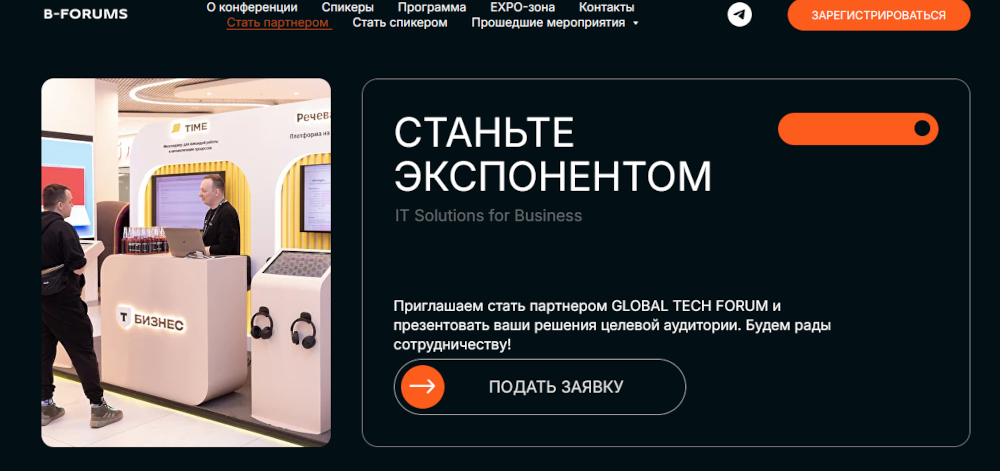This screenshot has height=471, width=1000.
Task: Expand the Прошедшие мероприятия dropdown arrow
Action: click(x=635, y=24)
